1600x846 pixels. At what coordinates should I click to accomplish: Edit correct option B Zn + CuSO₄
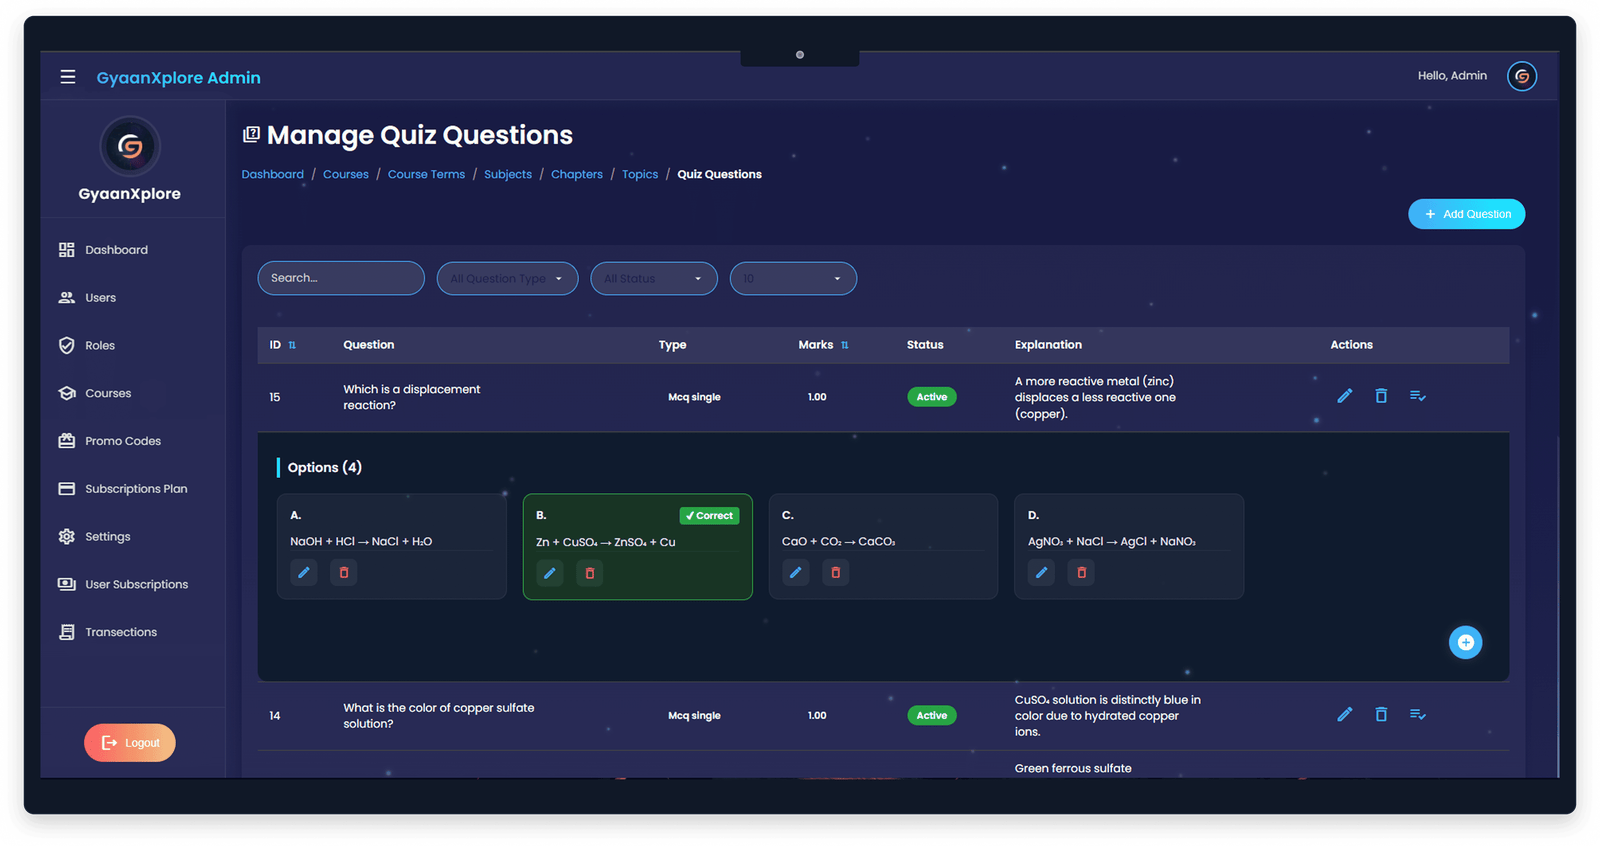point(550,574)
